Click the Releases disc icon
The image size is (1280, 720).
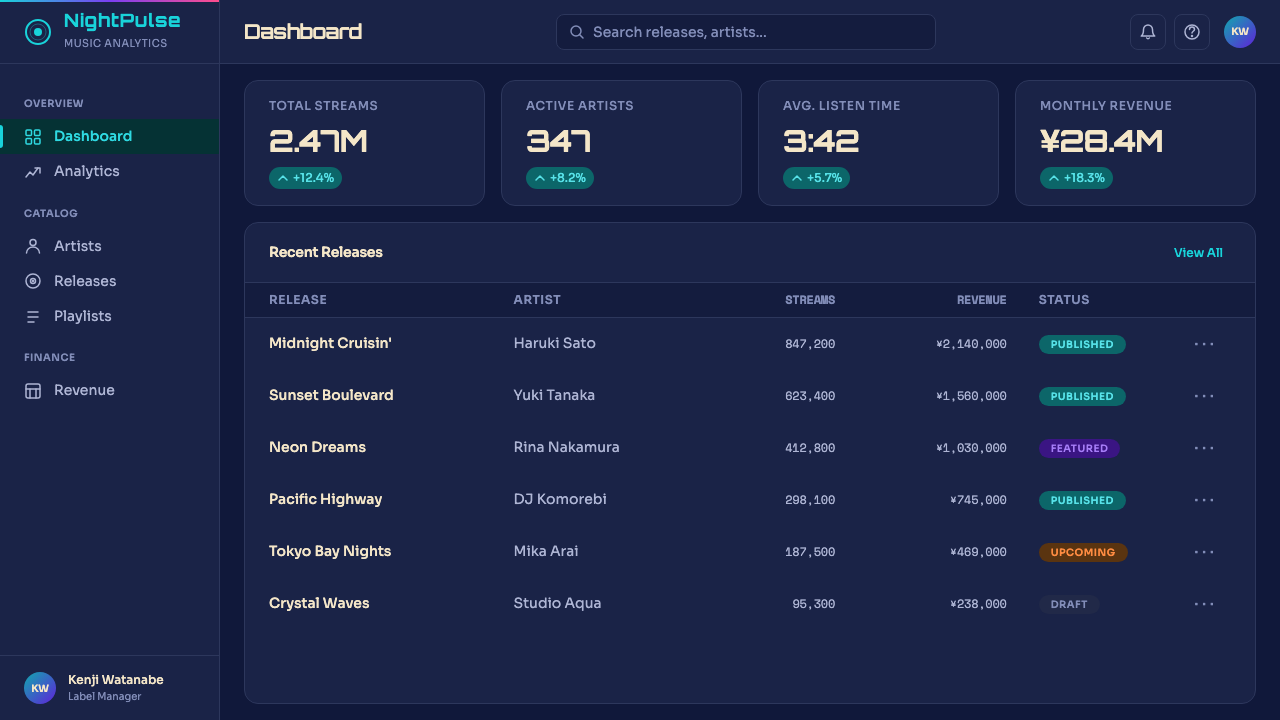click(33, 281)
